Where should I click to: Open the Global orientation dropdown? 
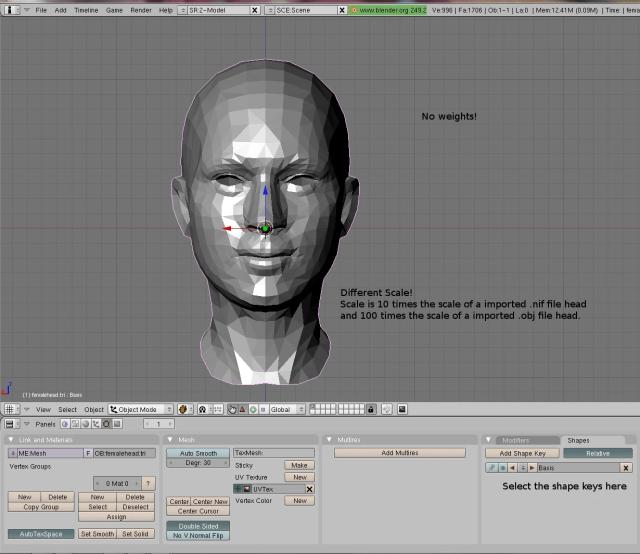tap(287, 409)
